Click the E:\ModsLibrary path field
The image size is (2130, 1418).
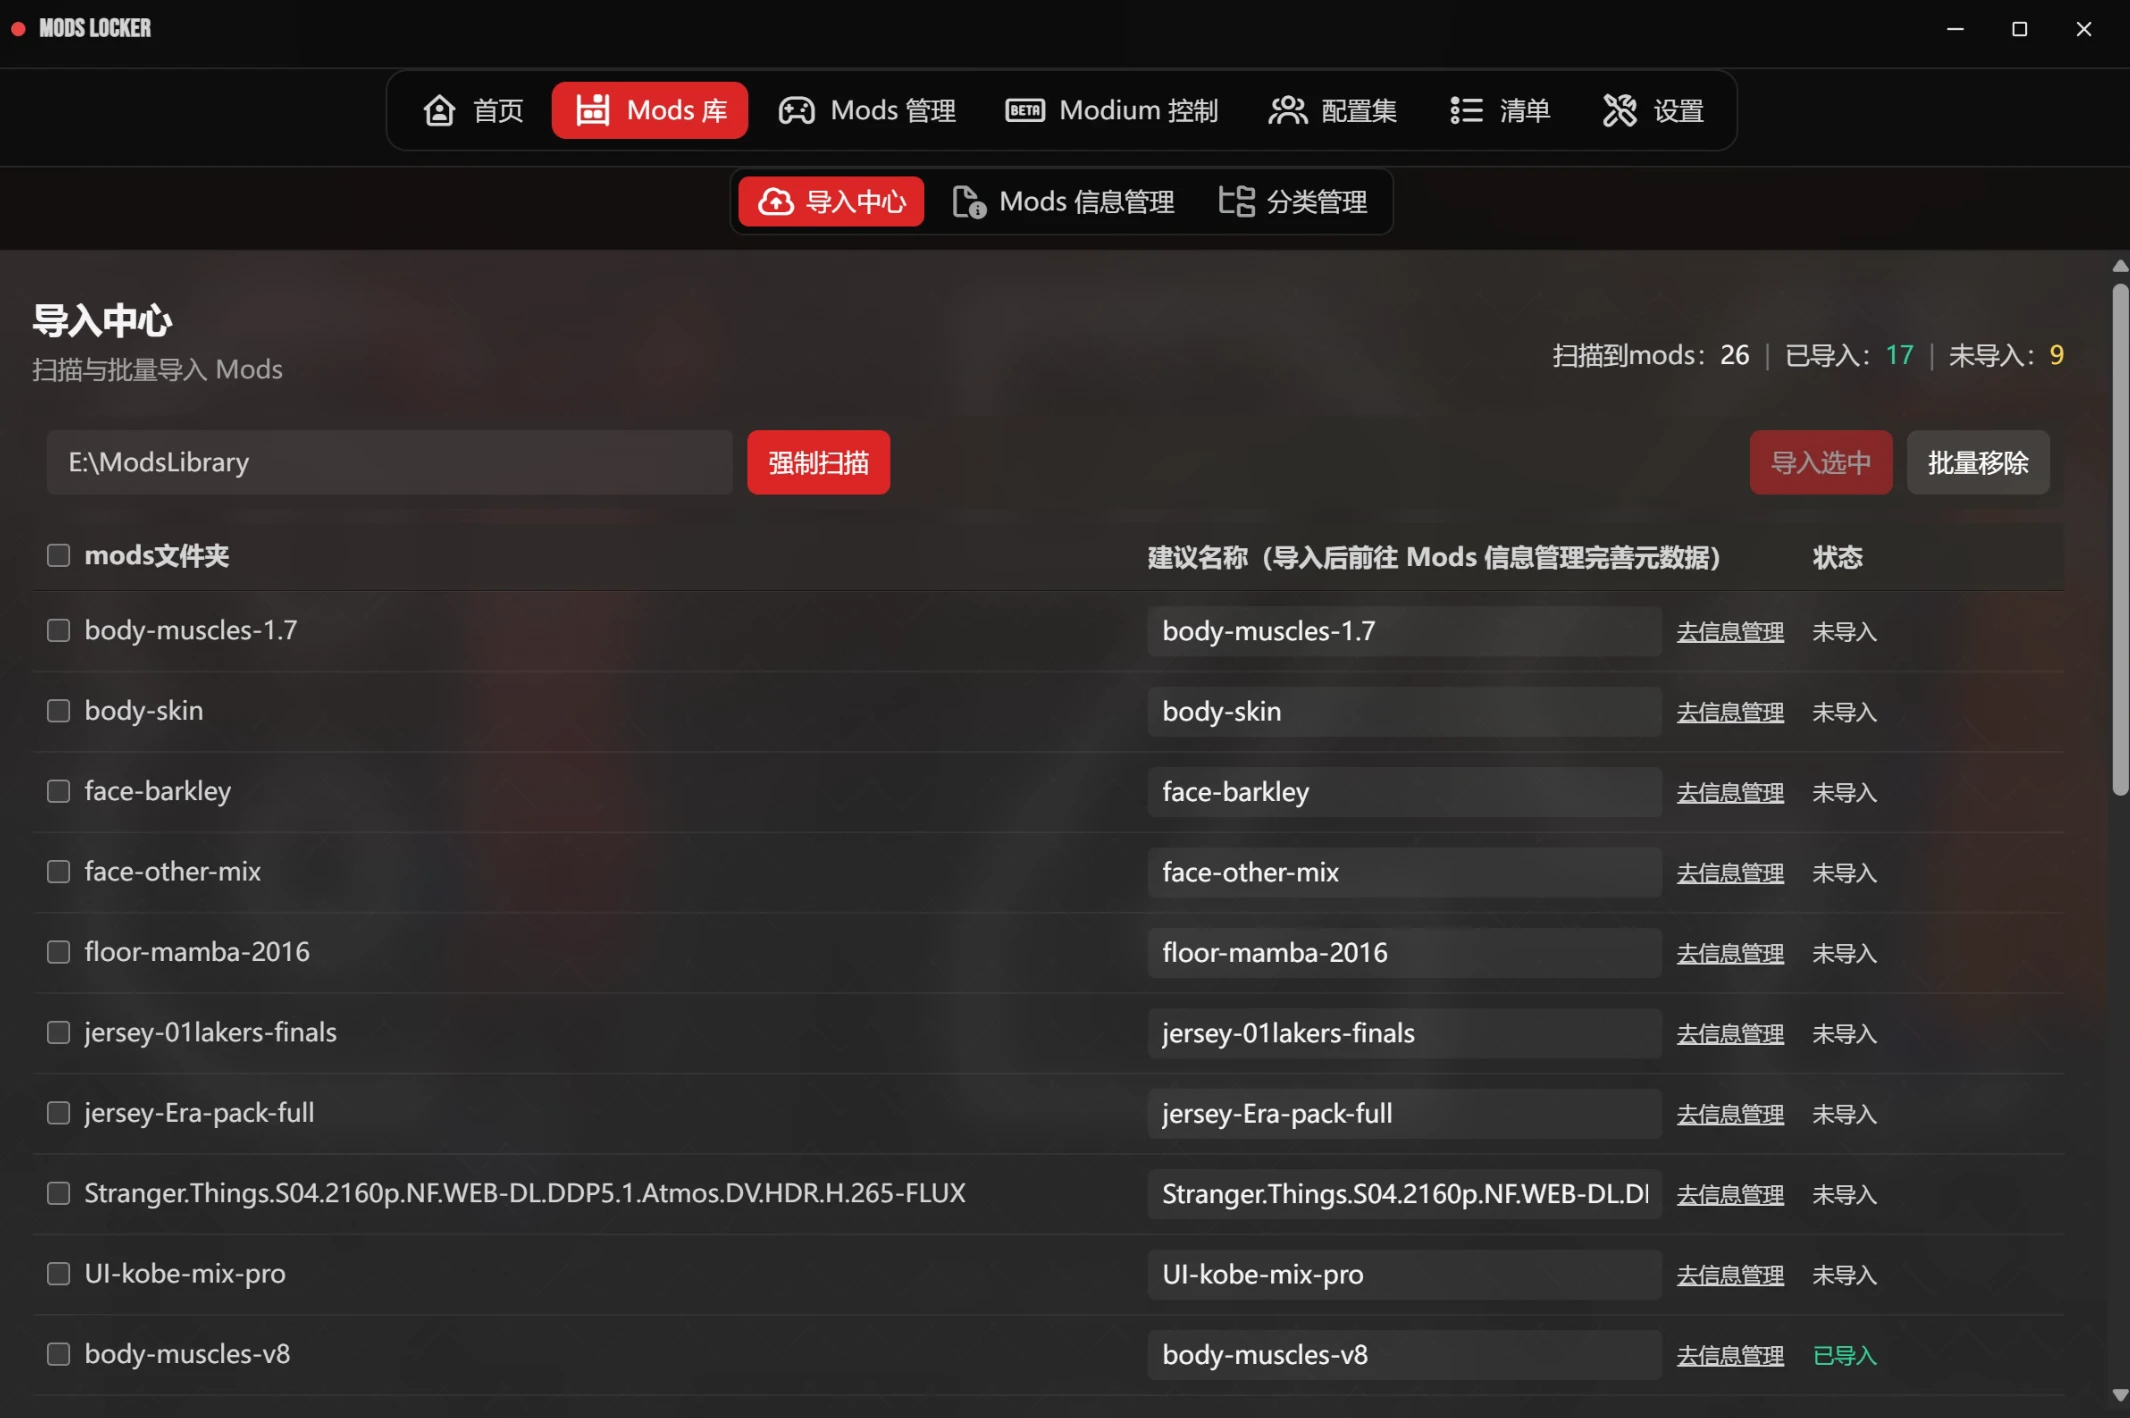point(390,462)
